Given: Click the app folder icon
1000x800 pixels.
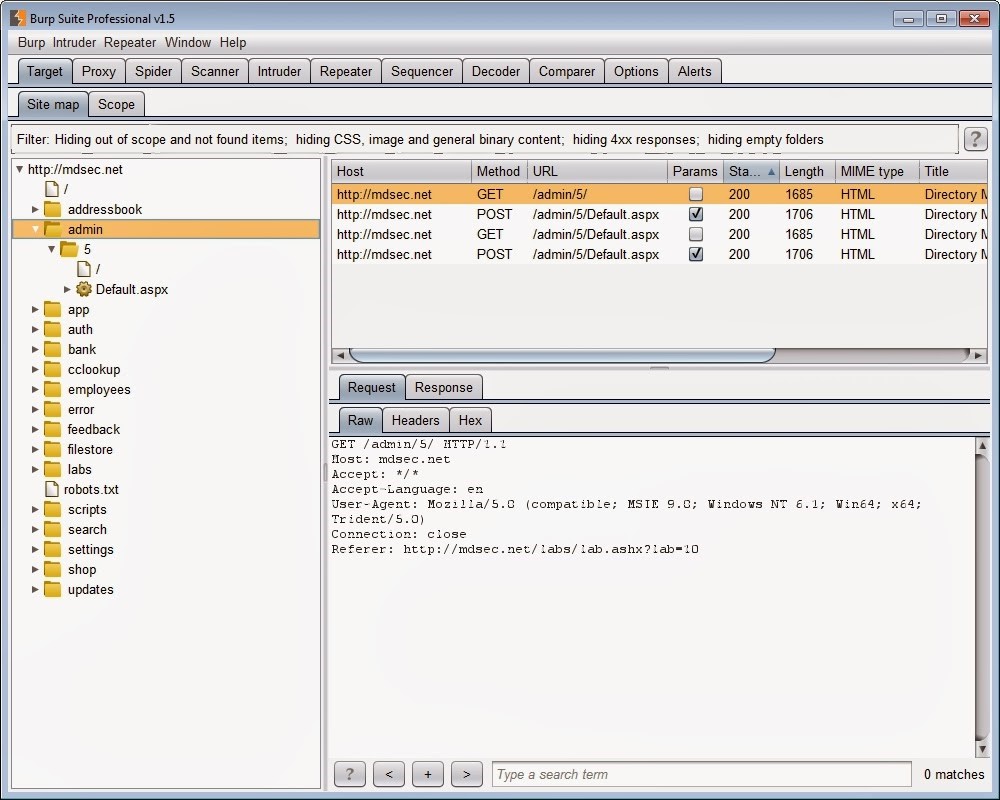Looking at the screenshot, I should 52,309.
